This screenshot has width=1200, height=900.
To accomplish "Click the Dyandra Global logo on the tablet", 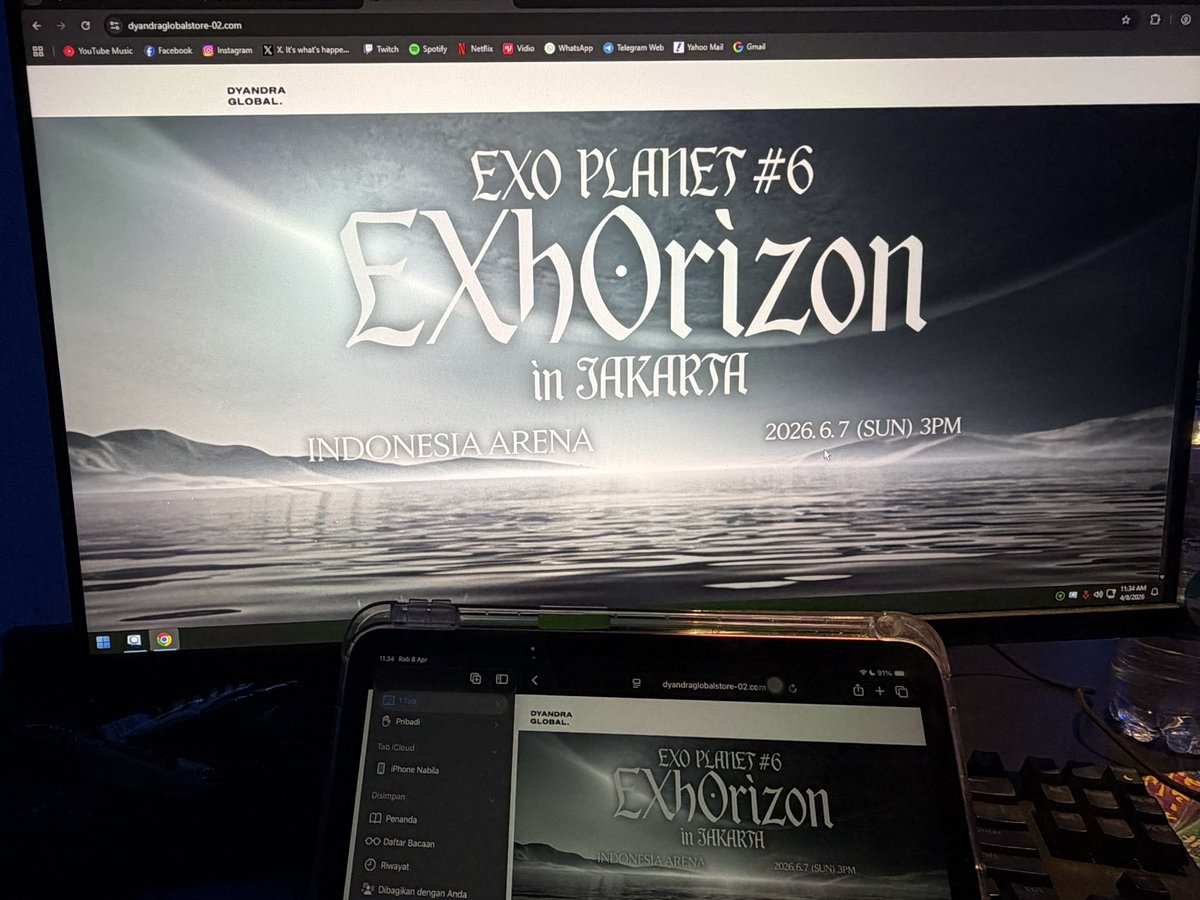I will point(551,717).
